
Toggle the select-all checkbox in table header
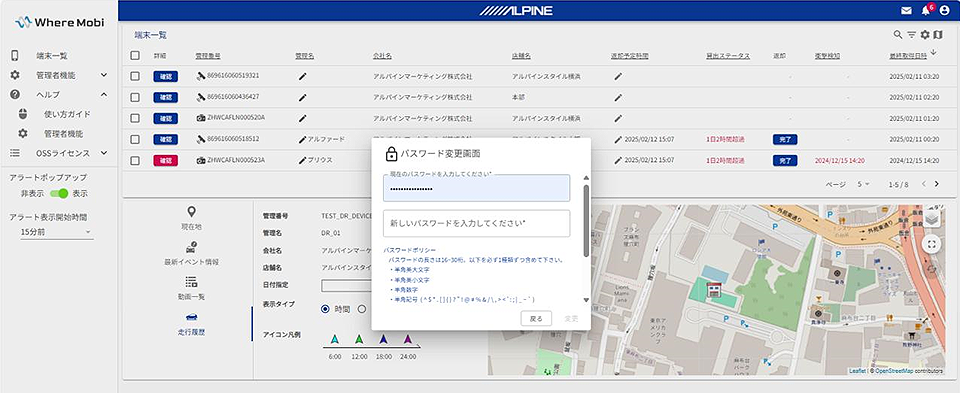(135, 56)
